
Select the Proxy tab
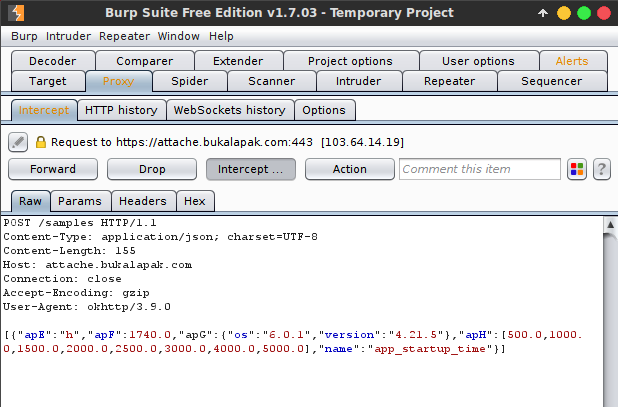pos(118,81)
